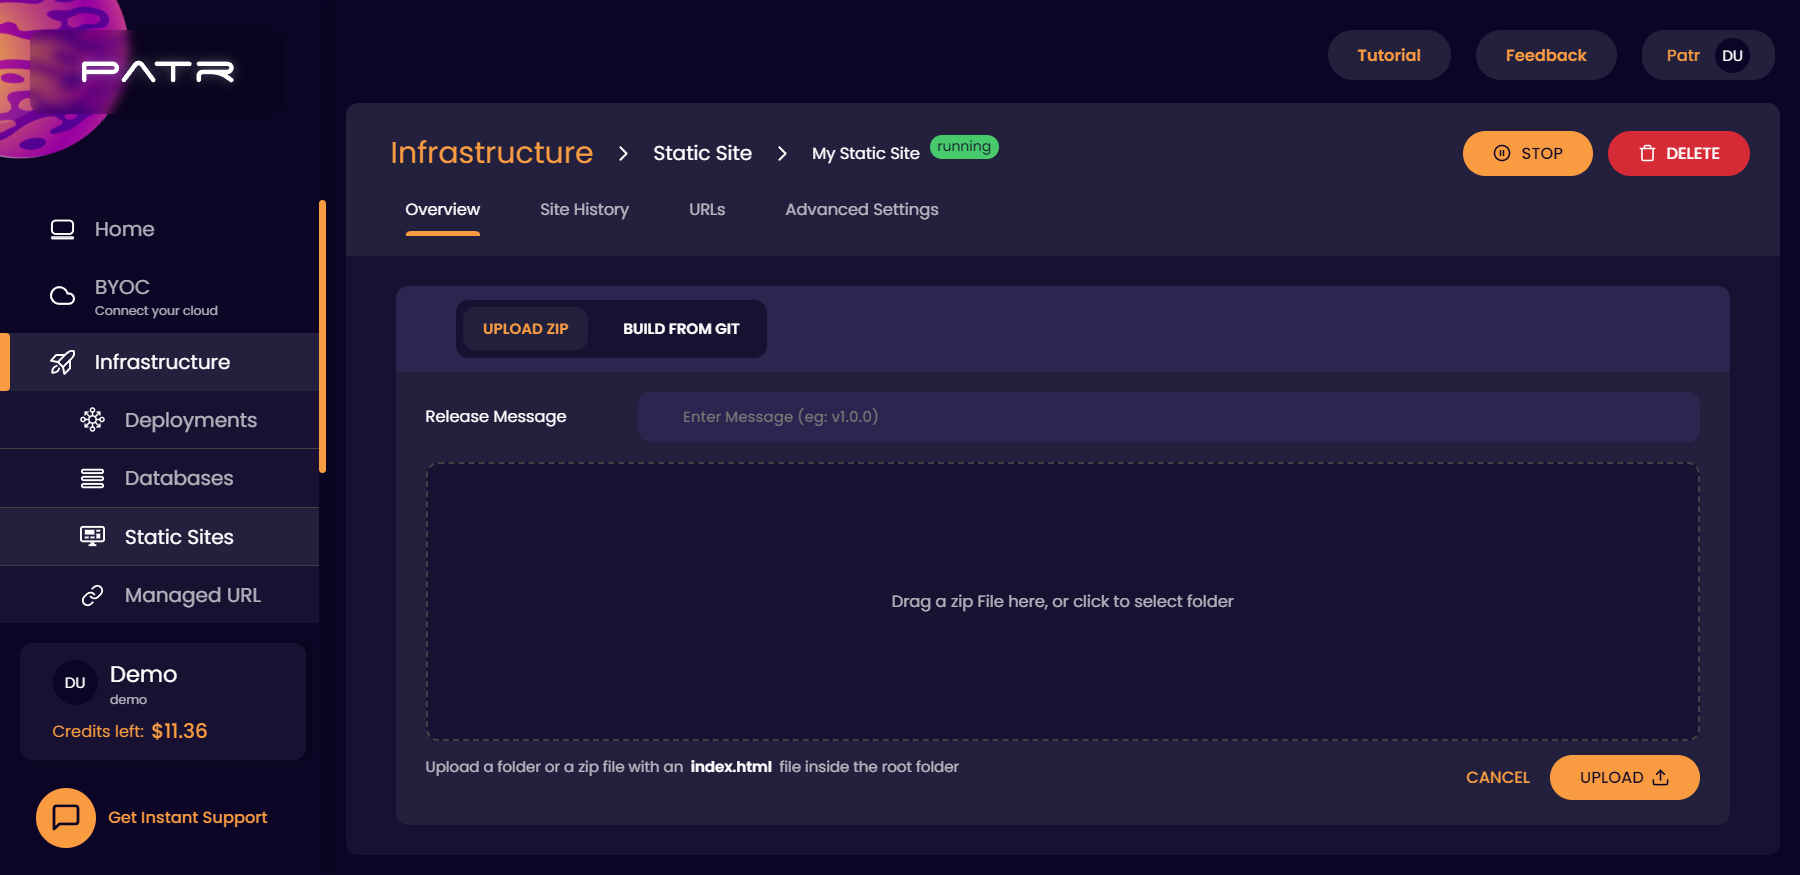Viewport: 1800px width, 875px height.
Task: Click the DU avatar in header
Action: coord(1733,56)
